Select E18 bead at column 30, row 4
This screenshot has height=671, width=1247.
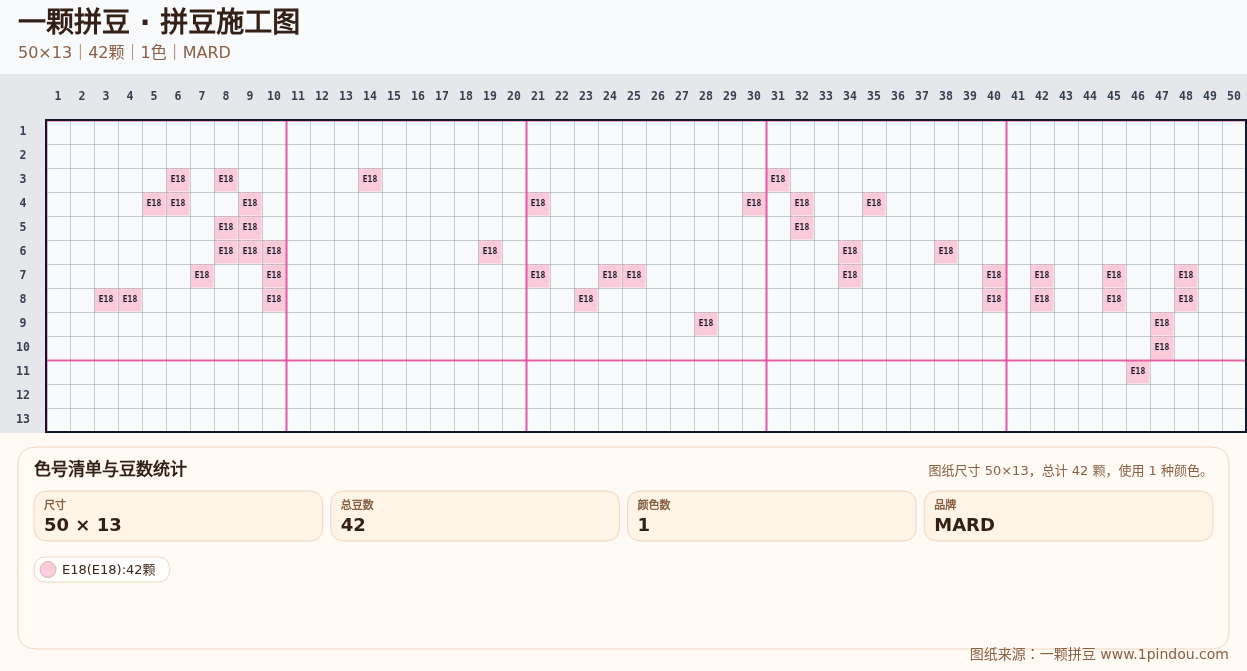pyautogui.click(x=754, y=204)
